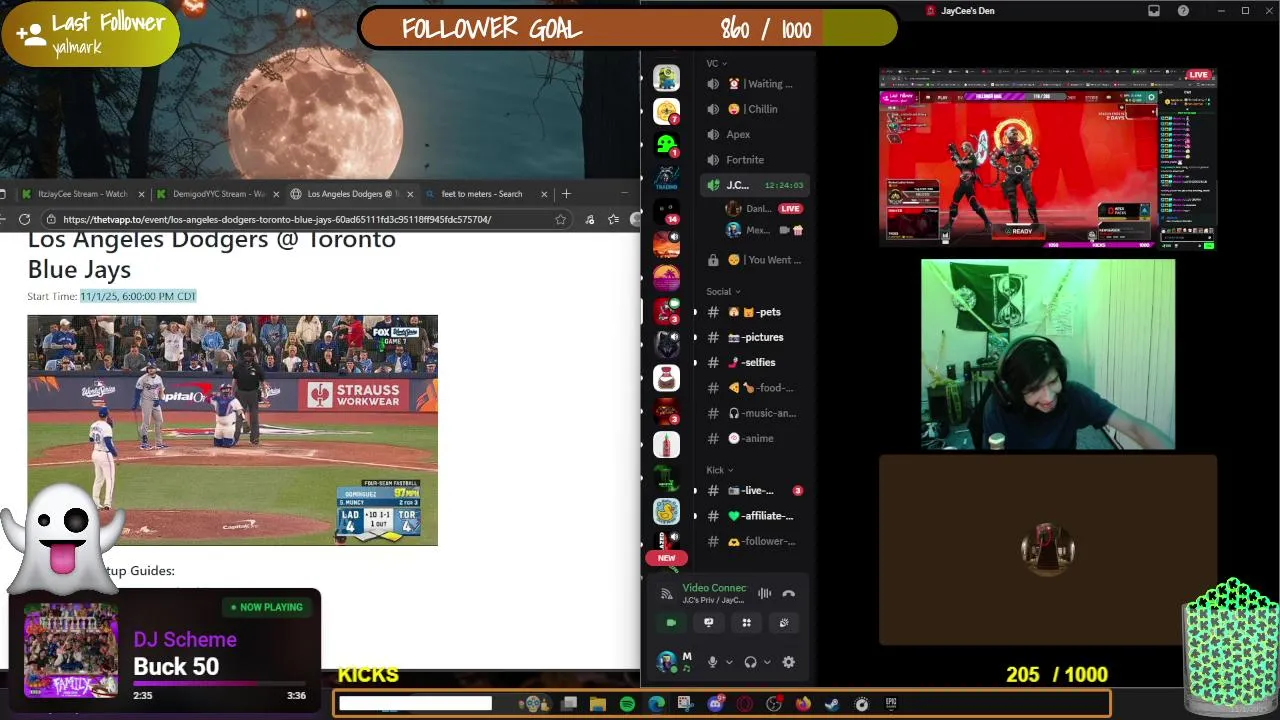Toggle the Discord camera on or off

(671, 623)
